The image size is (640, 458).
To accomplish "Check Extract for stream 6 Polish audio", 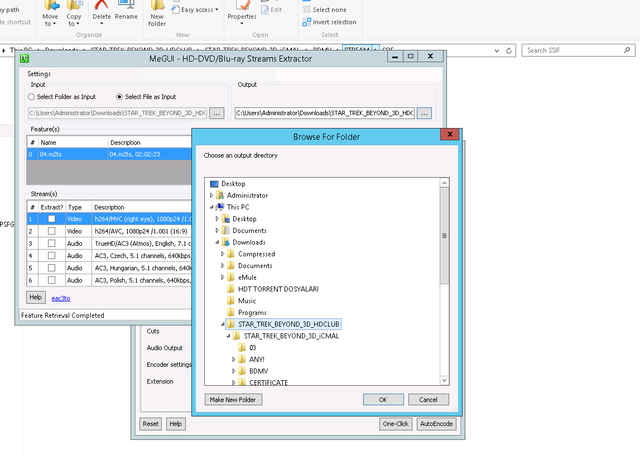I will tap(51, 280).
